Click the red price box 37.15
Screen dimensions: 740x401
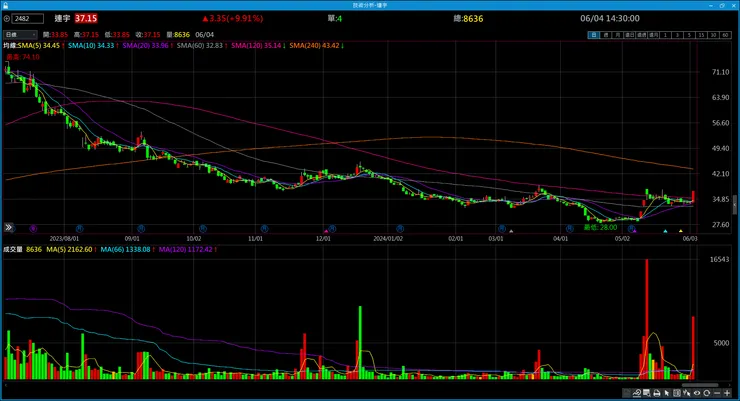pyautogui.click(x=86, y=18)
